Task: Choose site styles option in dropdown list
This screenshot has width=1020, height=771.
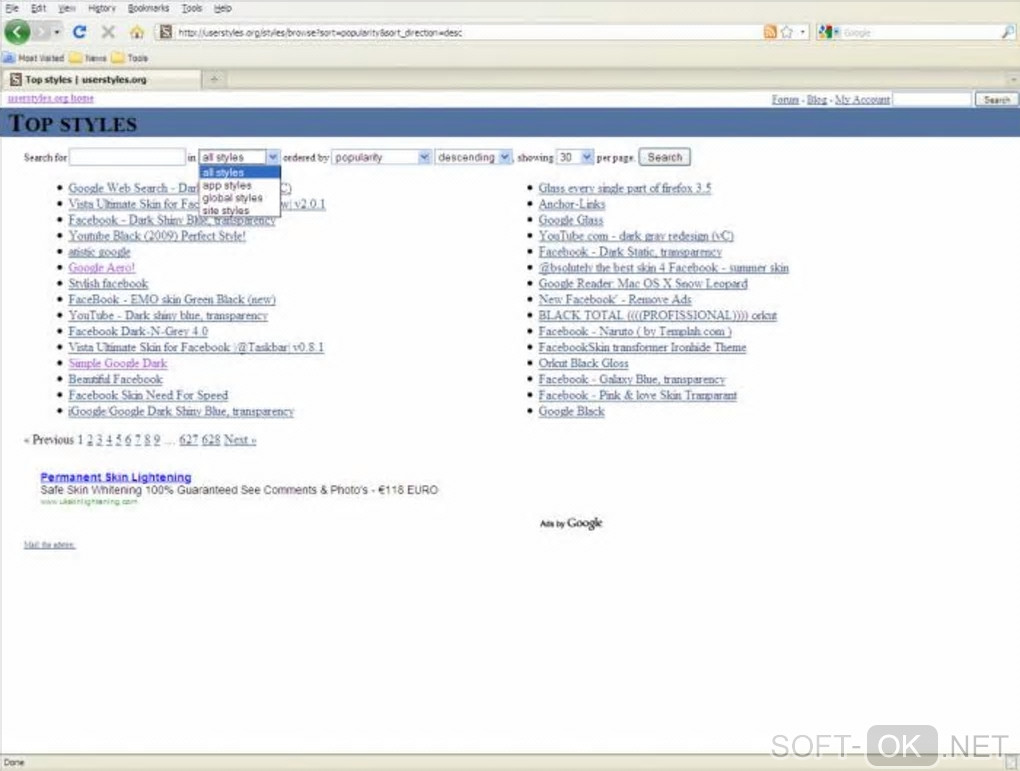Action: click(240, 211)
